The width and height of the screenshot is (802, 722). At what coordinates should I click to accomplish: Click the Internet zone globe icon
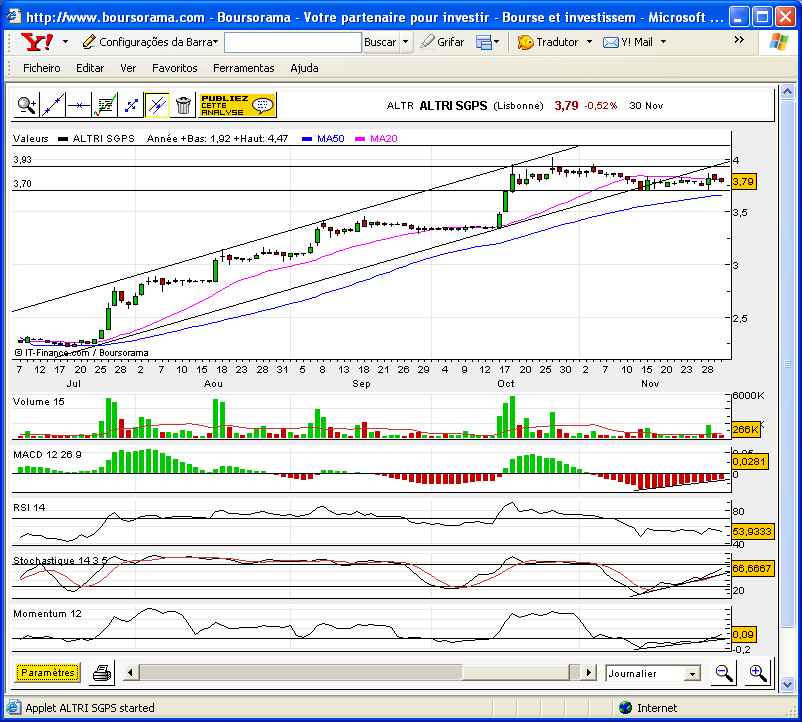tap(626, 708)
